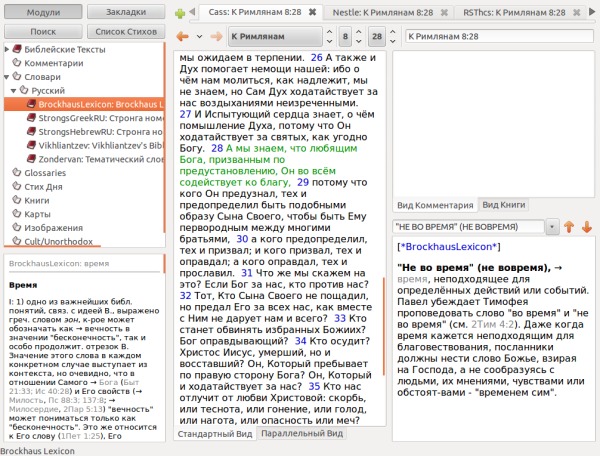Viewport: 600px width, 456px height.
Task: Select Vikhliantzev dictionary module
Action: [x=100, y=145]
